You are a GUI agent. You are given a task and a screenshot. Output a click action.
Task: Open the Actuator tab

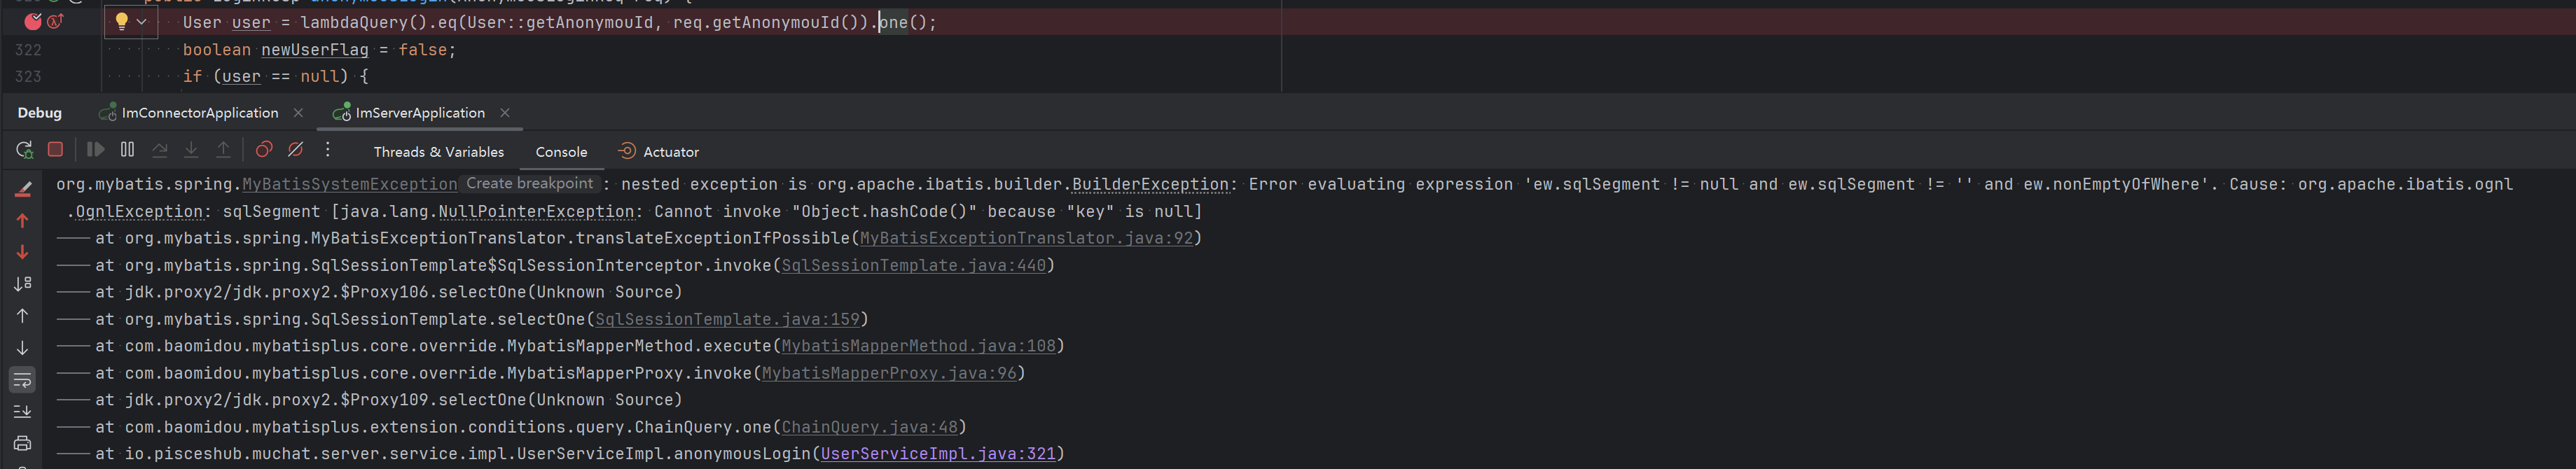(669, 152)
